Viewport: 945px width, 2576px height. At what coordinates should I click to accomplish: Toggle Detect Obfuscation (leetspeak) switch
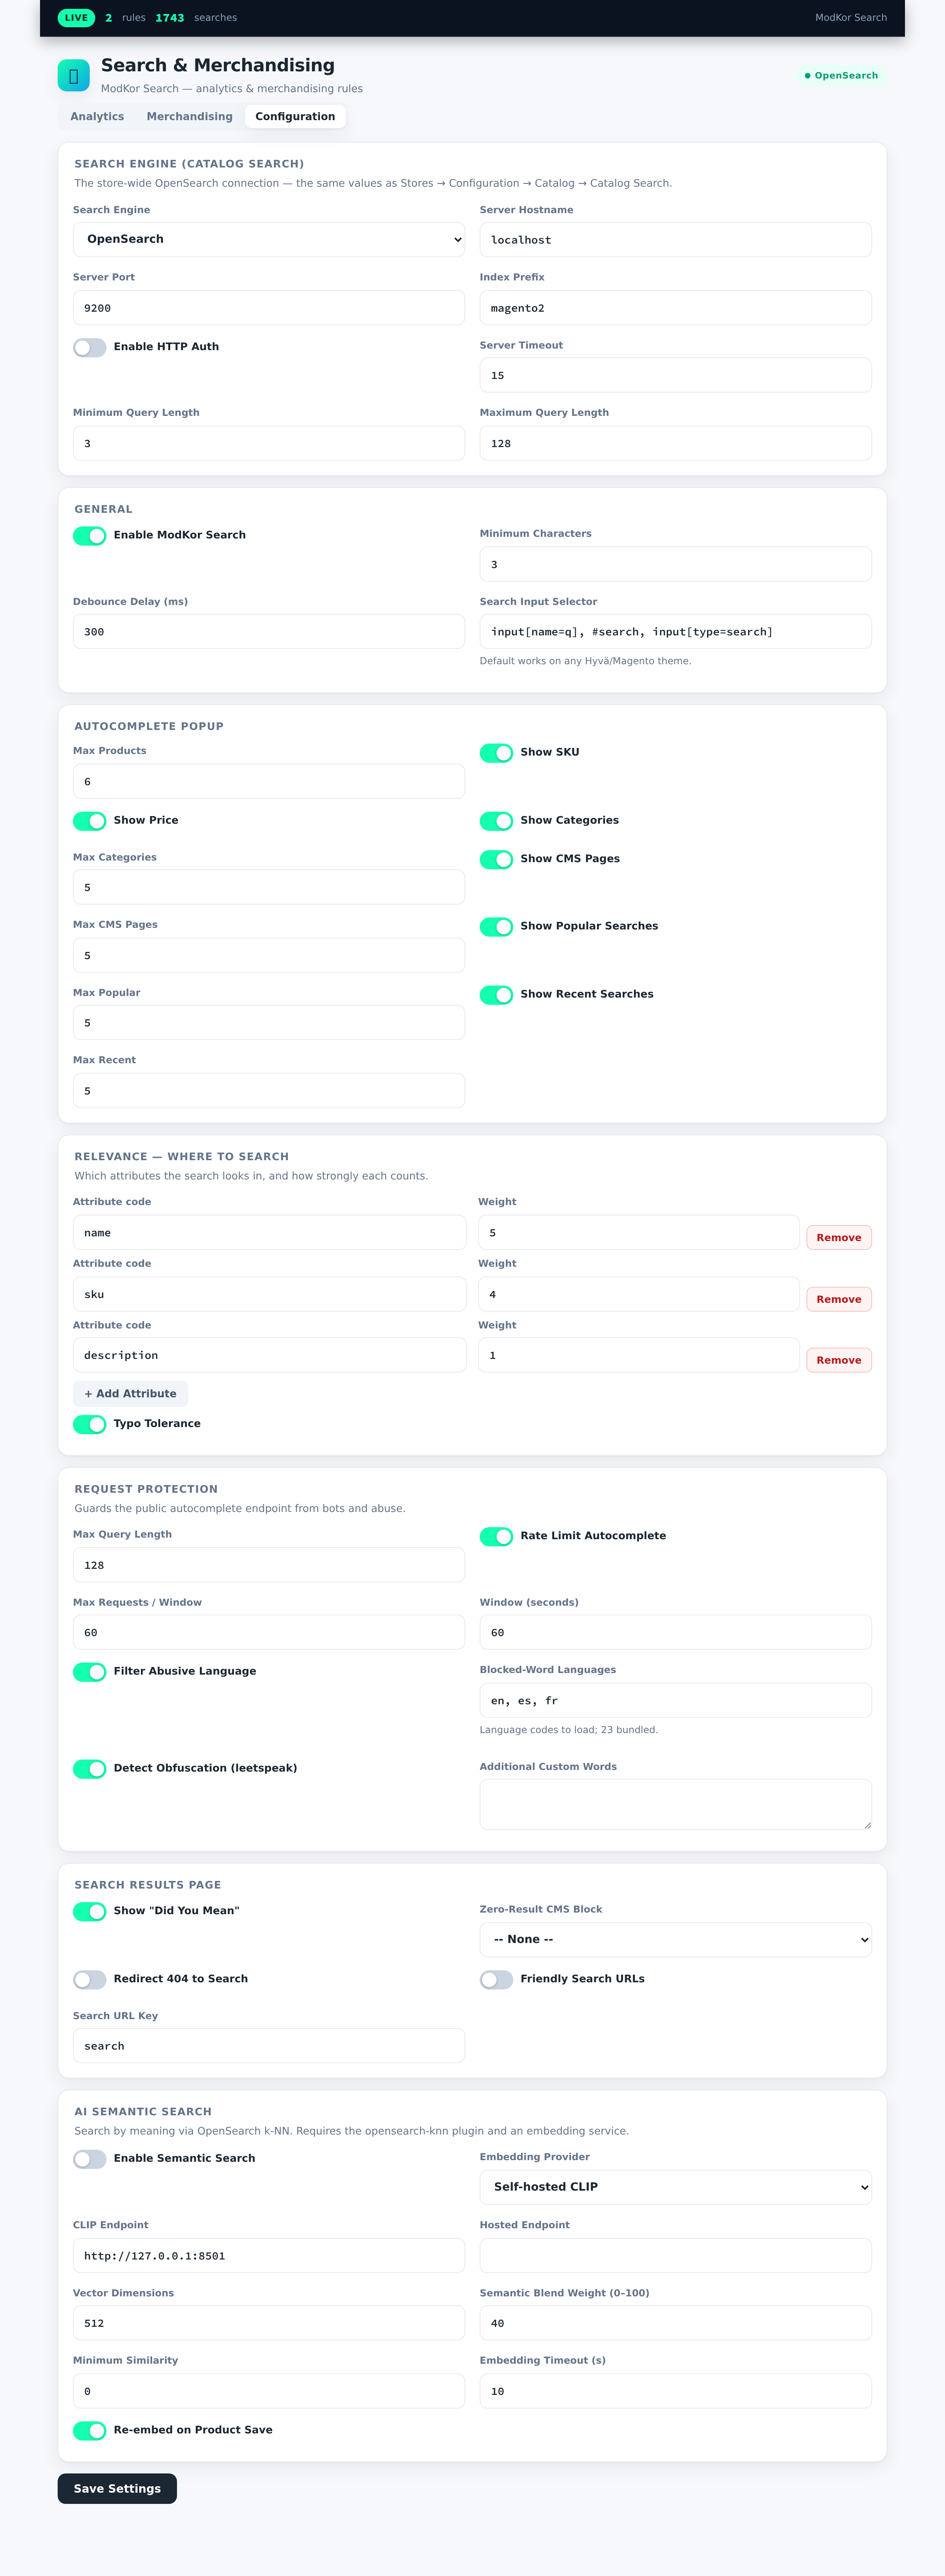(x=90, y=1769)
